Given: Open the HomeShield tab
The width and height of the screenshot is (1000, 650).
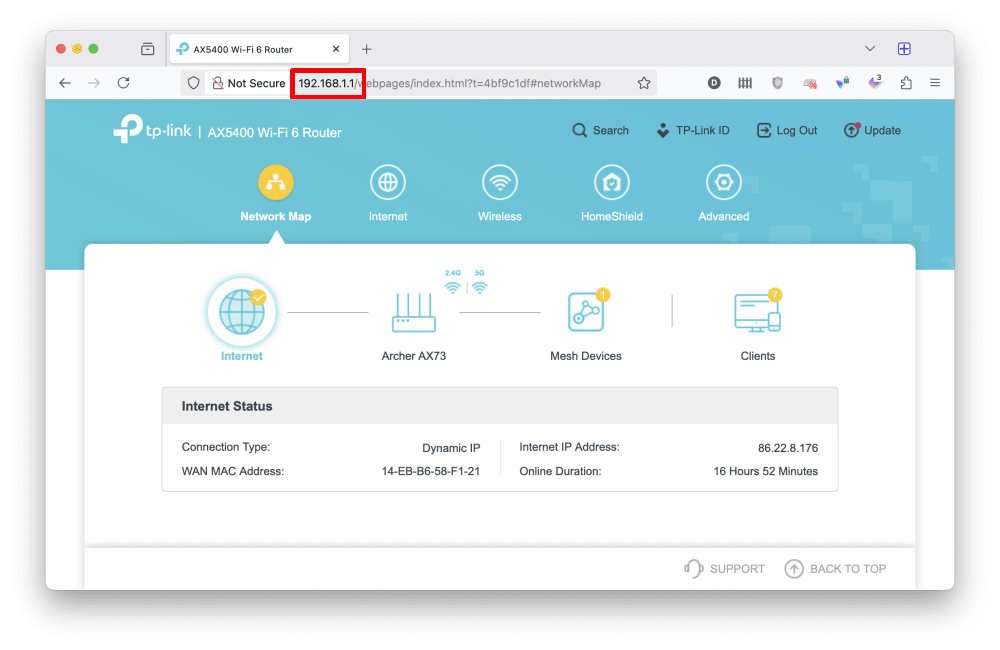Looking at the screenshot, I should click(612, 194).
